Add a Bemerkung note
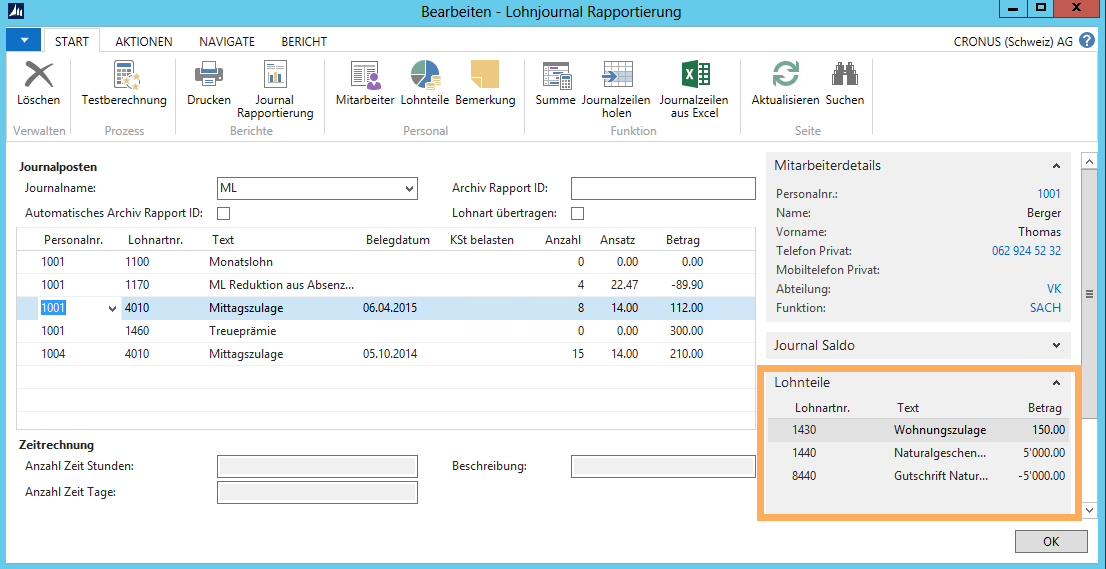This screenshot has height=569, width=1106. point(485,76)
